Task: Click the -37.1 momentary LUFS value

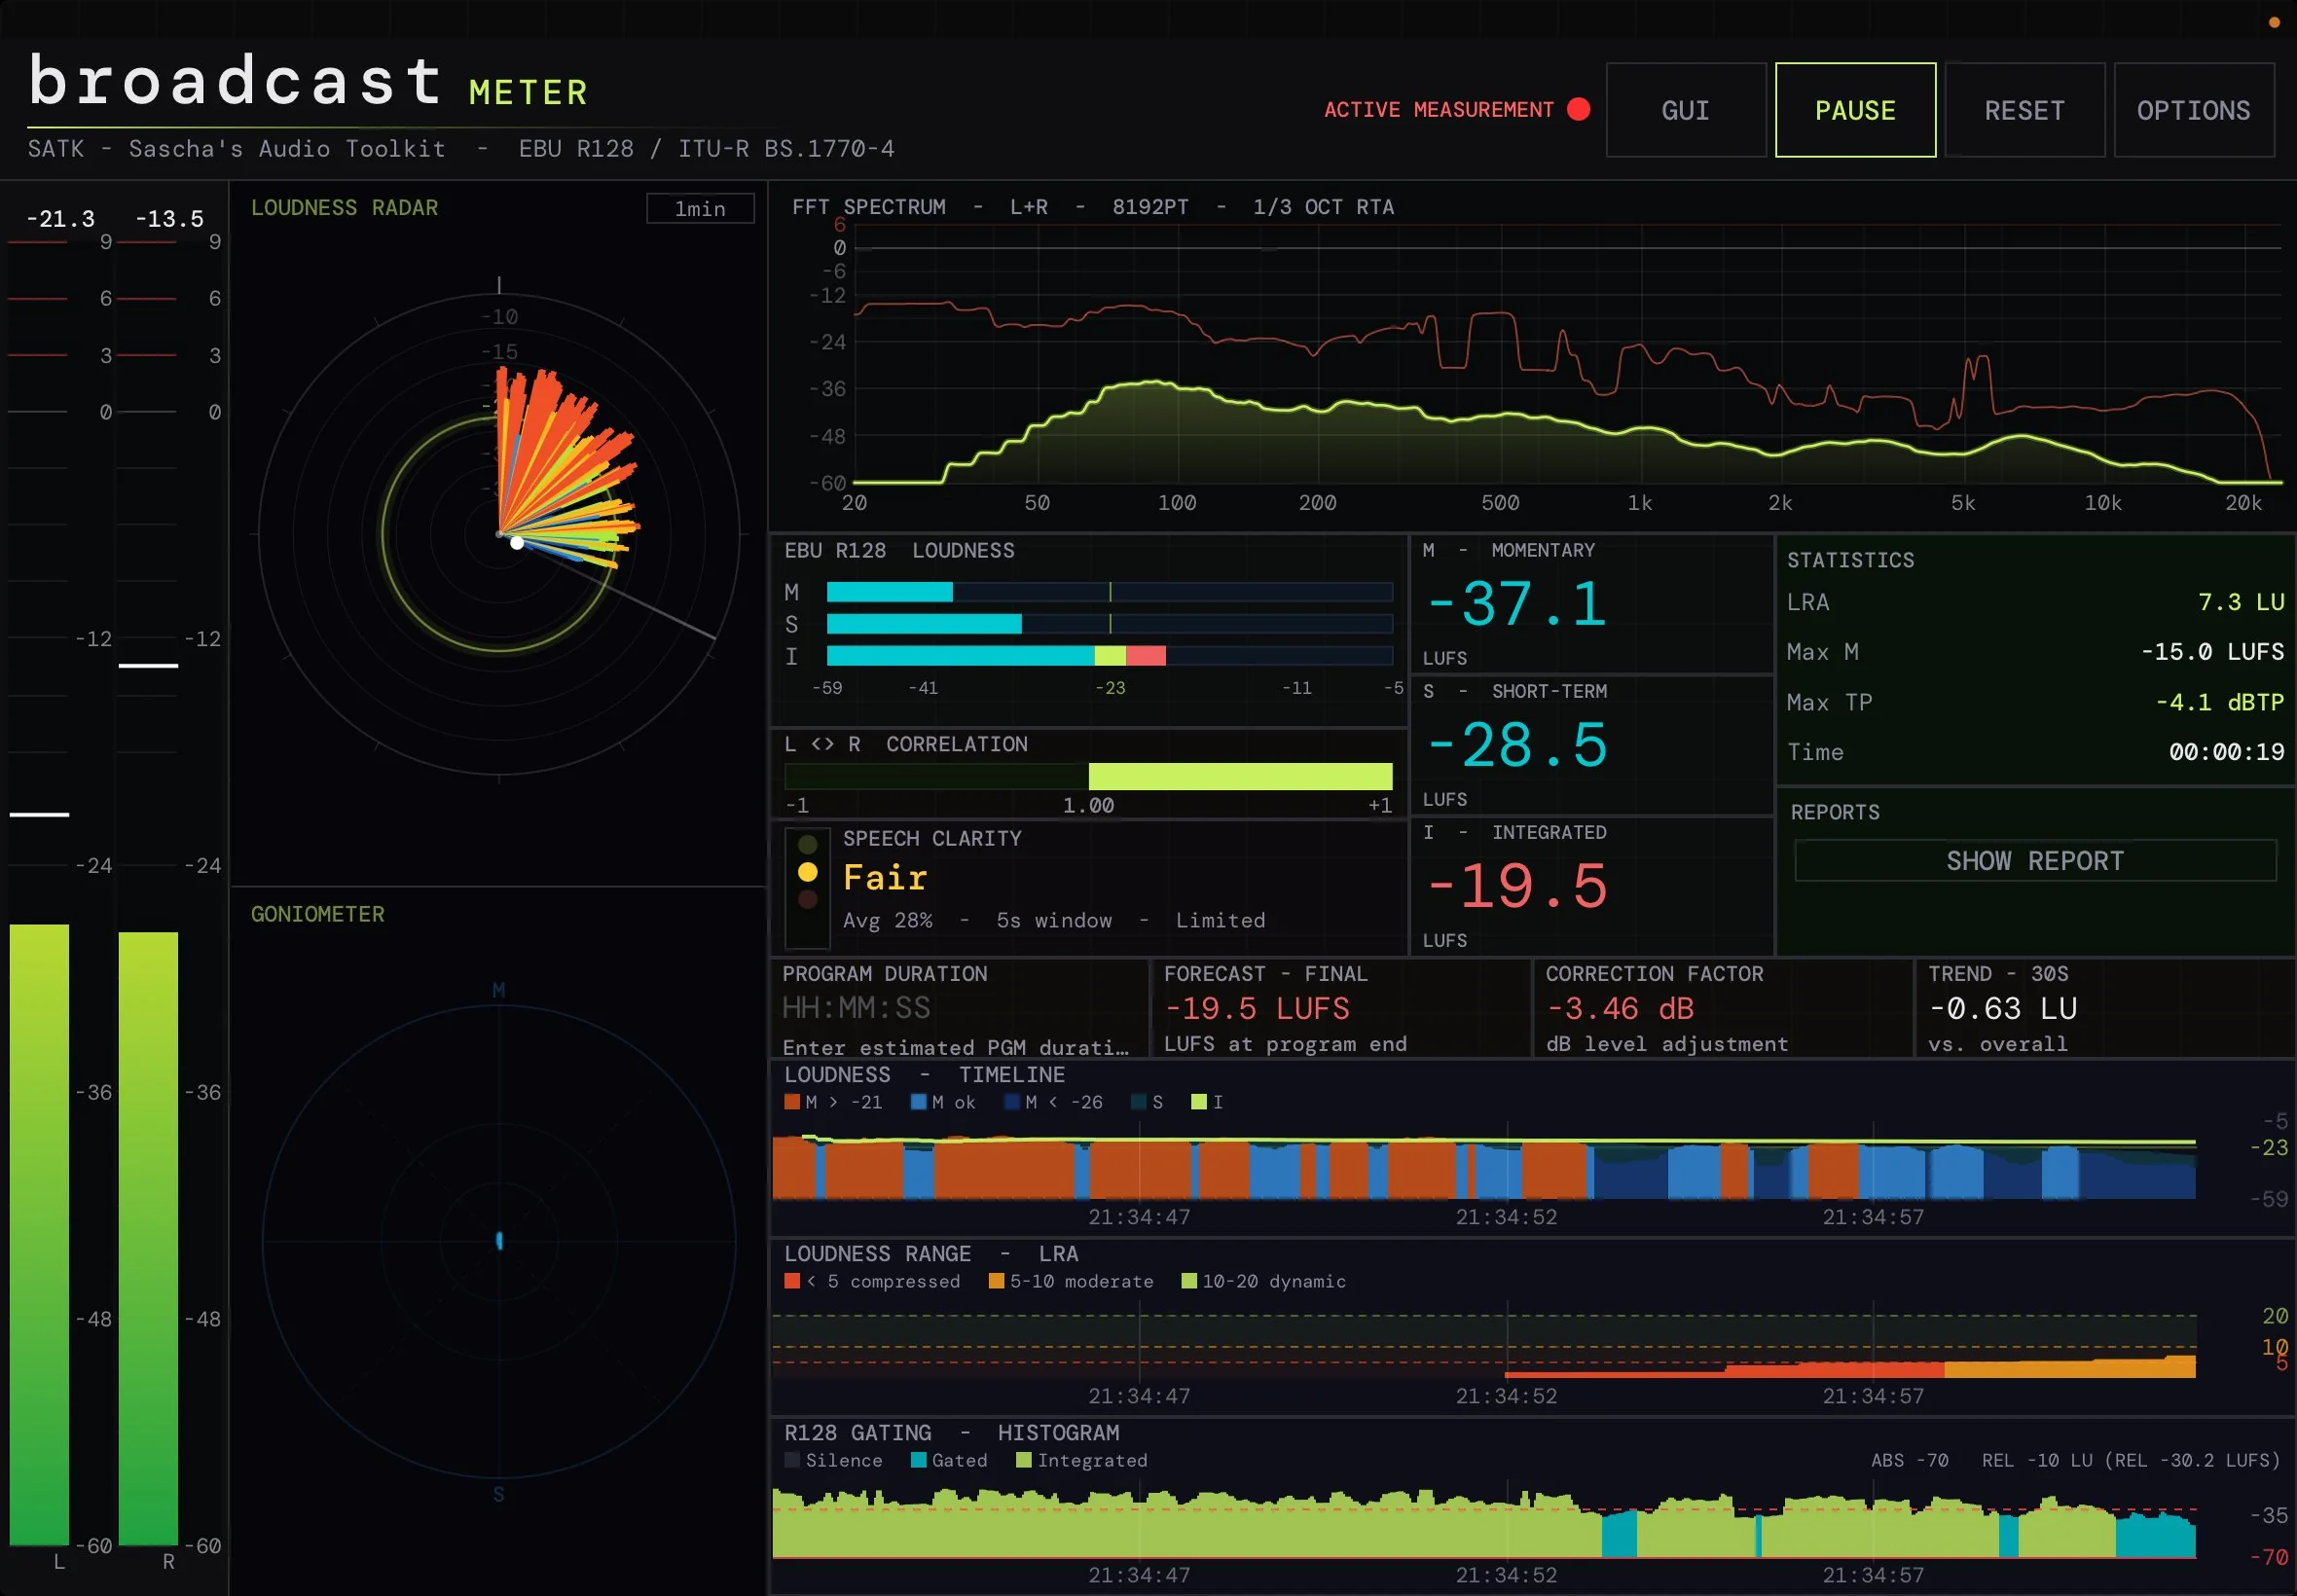Action: point(1517,604)
